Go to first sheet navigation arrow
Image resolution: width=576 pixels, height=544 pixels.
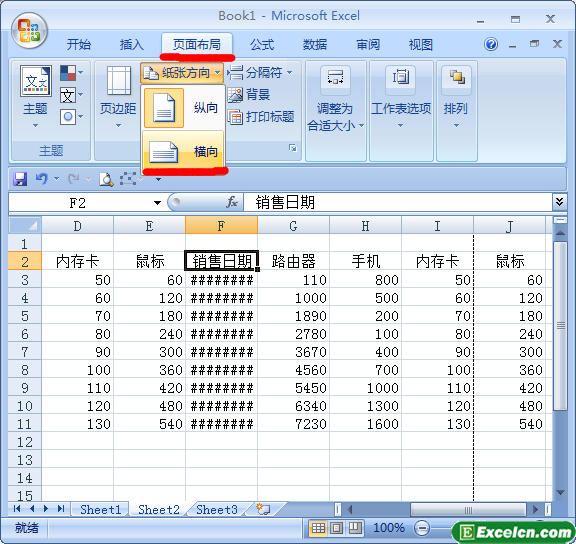[17, 508]
